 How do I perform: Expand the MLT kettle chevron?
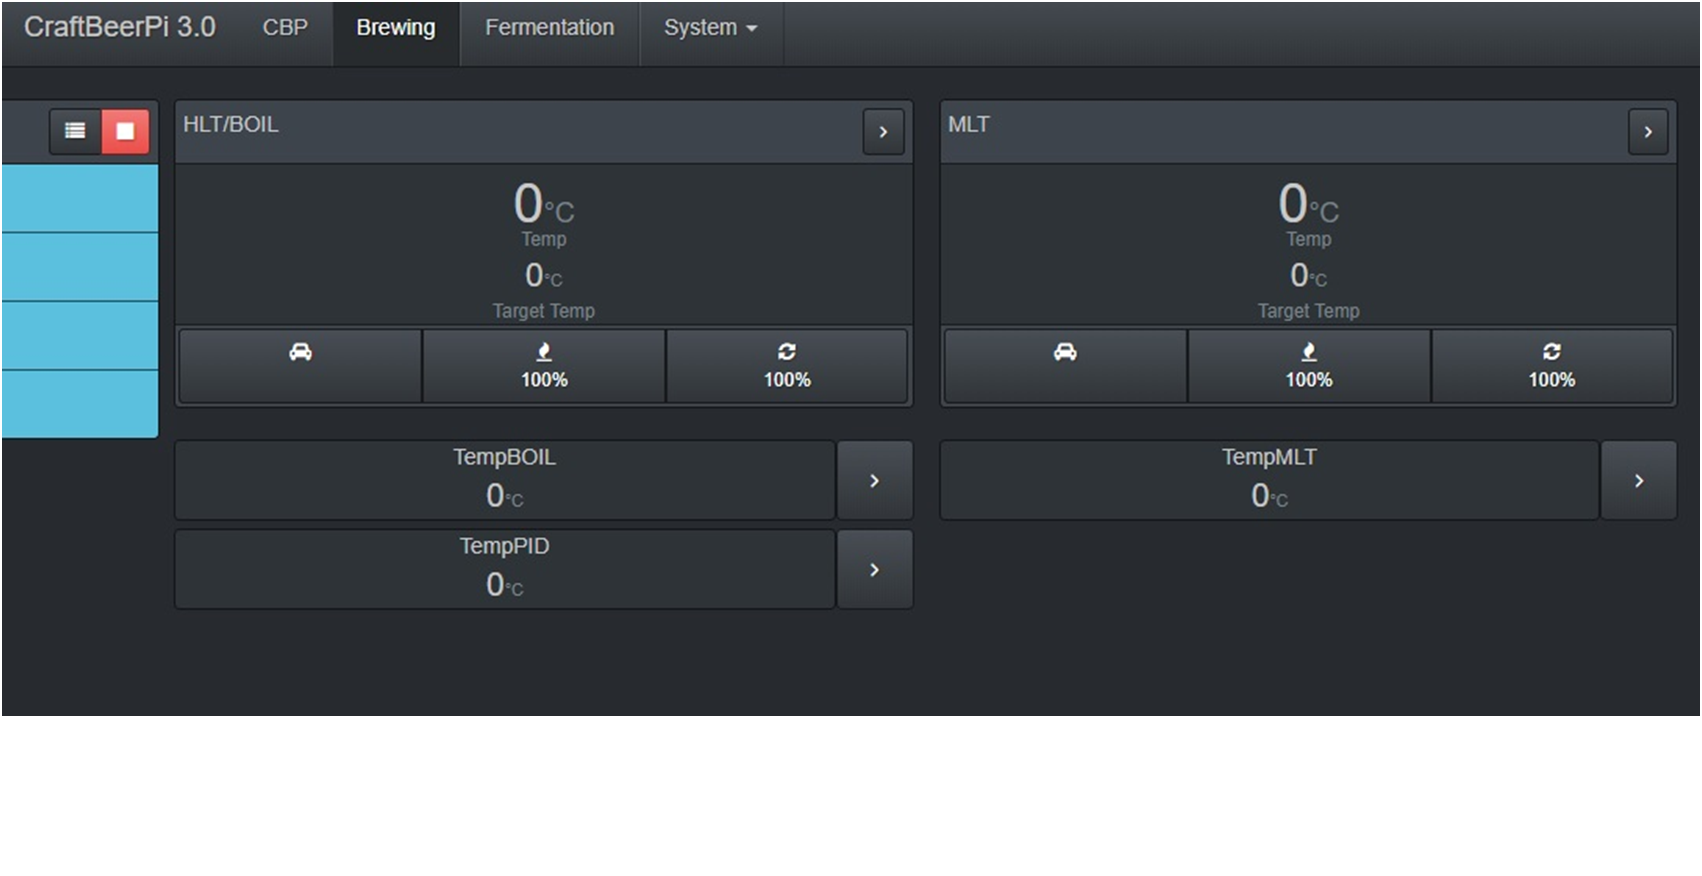coord(1648,132)
